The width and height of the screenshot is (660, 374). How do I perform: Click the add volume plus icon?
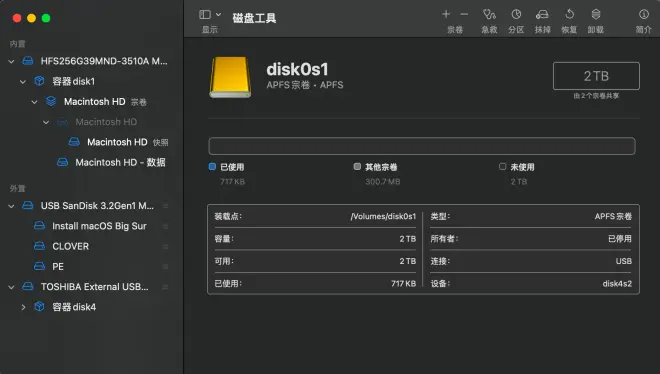(x=446, y=14)
